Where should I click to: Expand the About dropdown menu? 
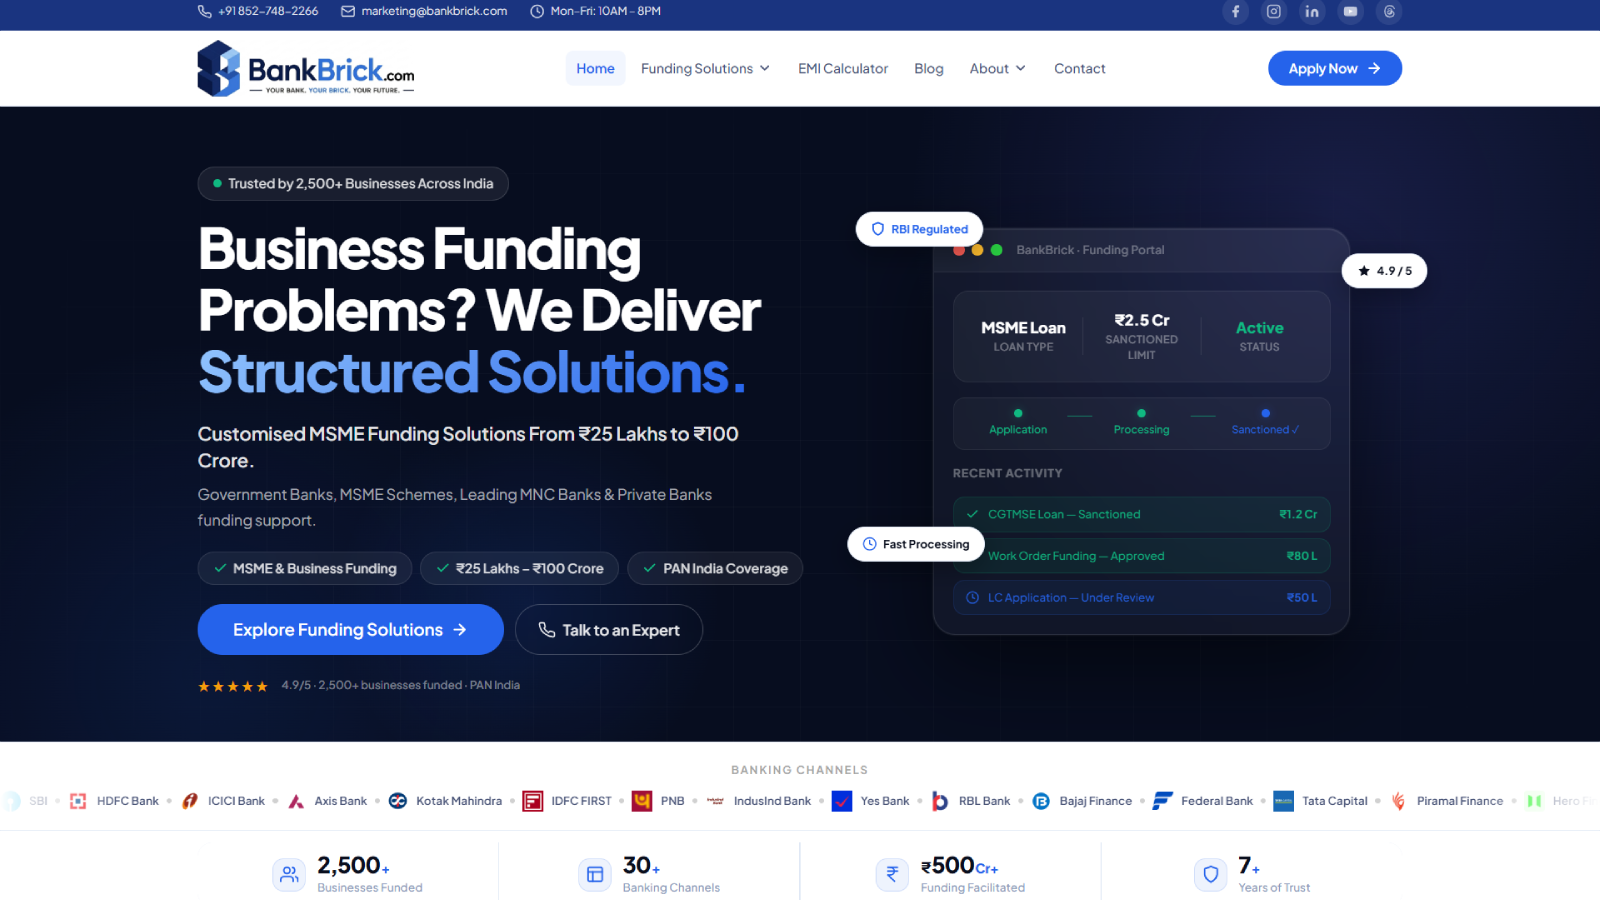click(997, 68)
